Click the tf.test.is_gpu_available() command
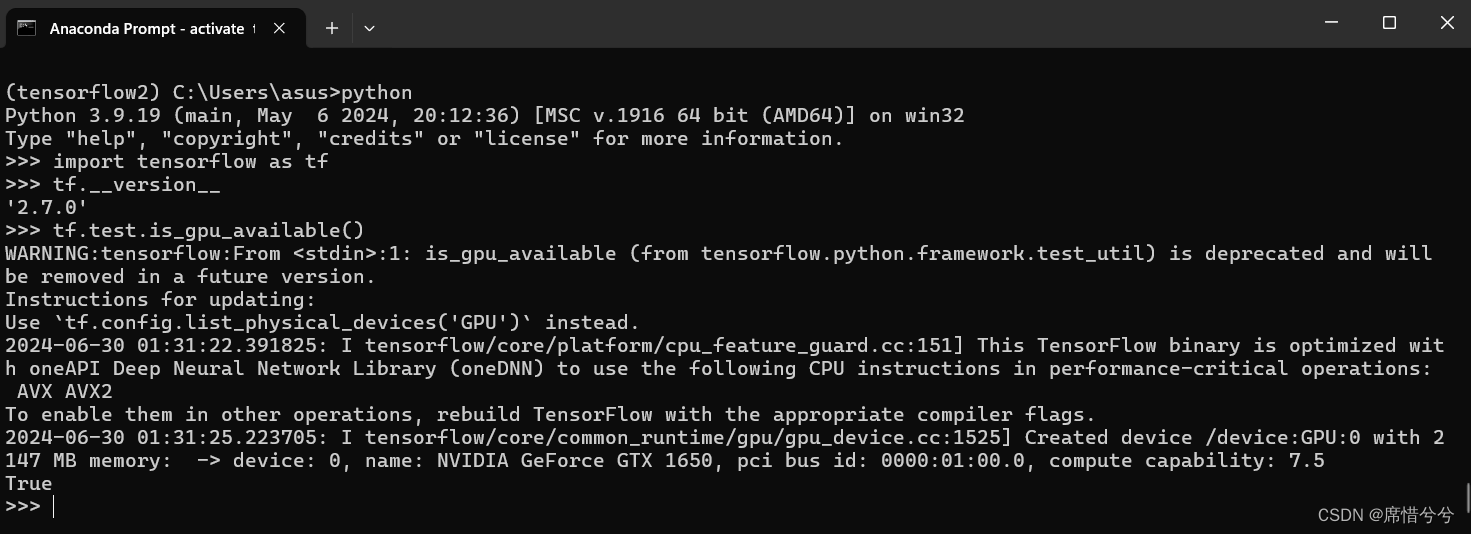The width and height of the screenshot is (1471, 534). coord(209,230)
